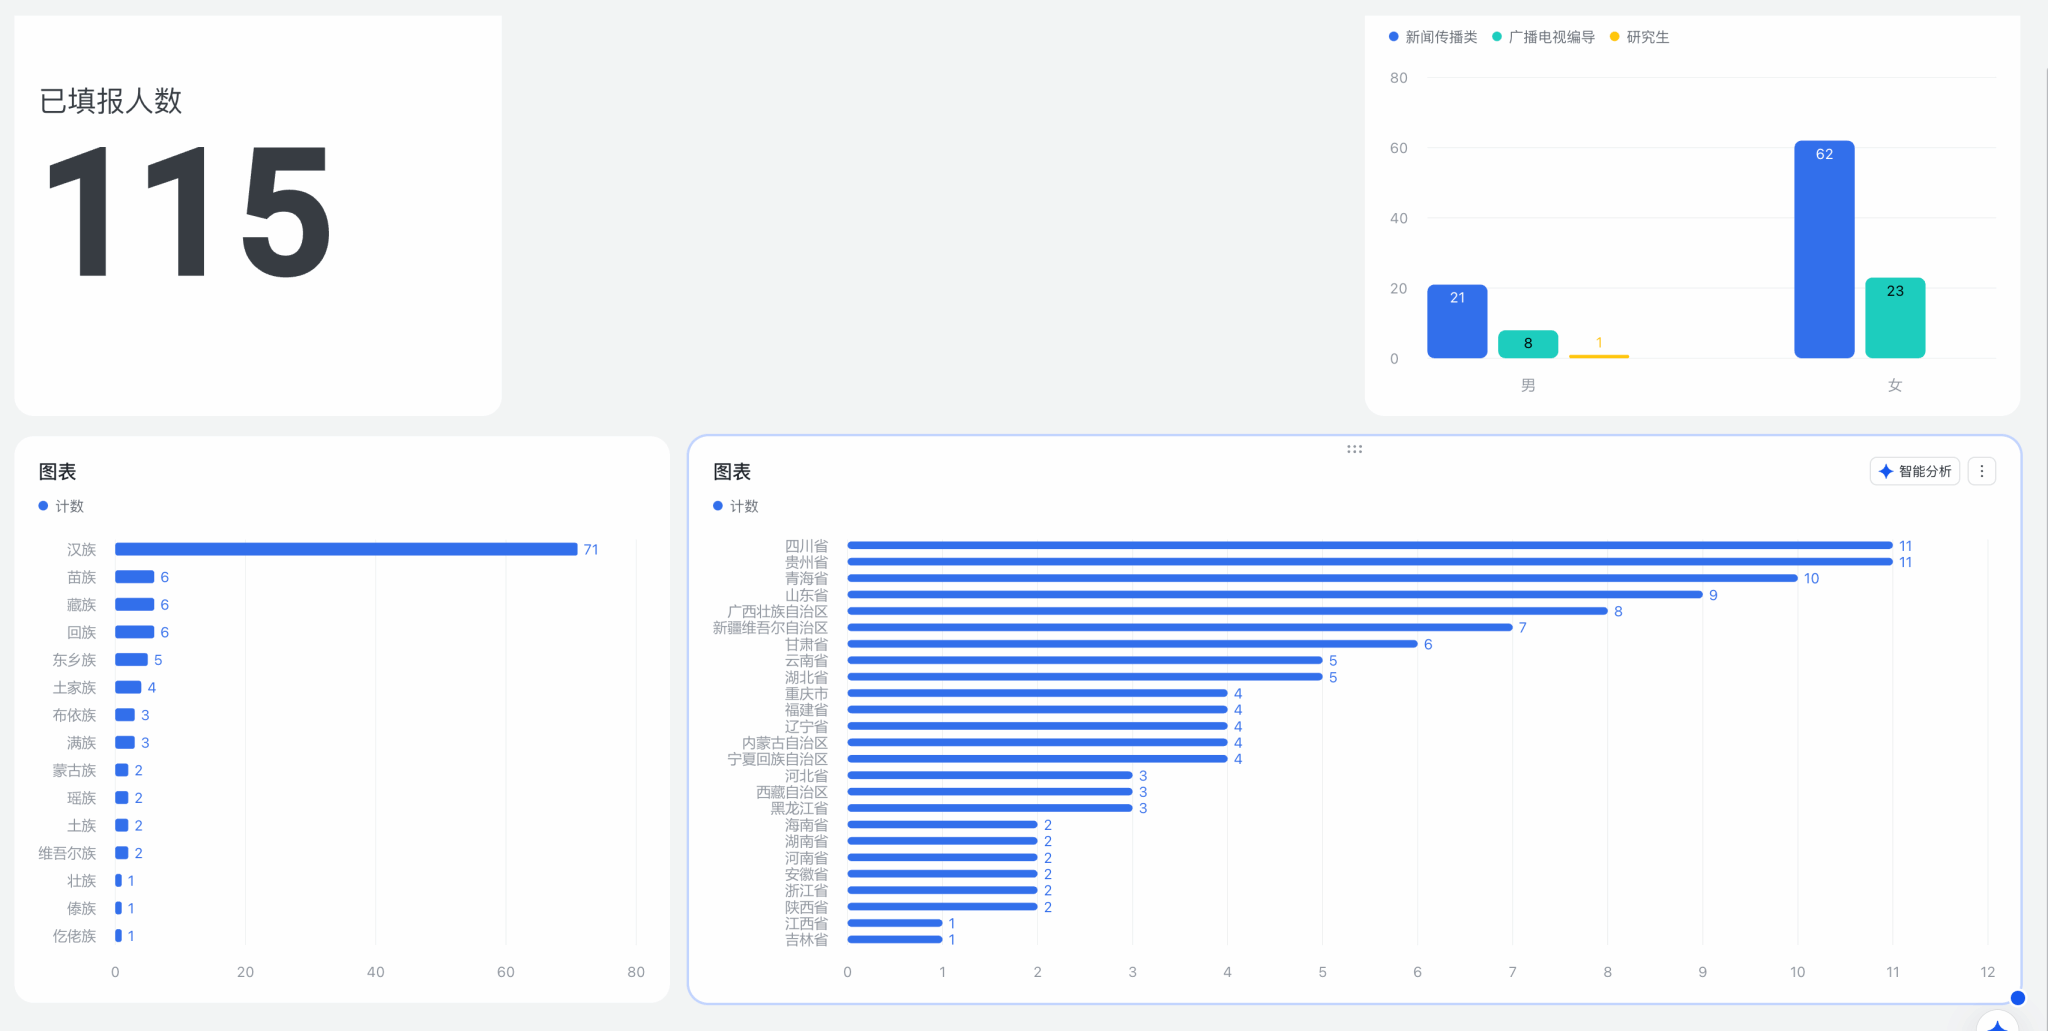The width and height of the screenshot is (2048, 1031).
Task: Click the 青海省 bar showing 10
Action: [1321, 578]
